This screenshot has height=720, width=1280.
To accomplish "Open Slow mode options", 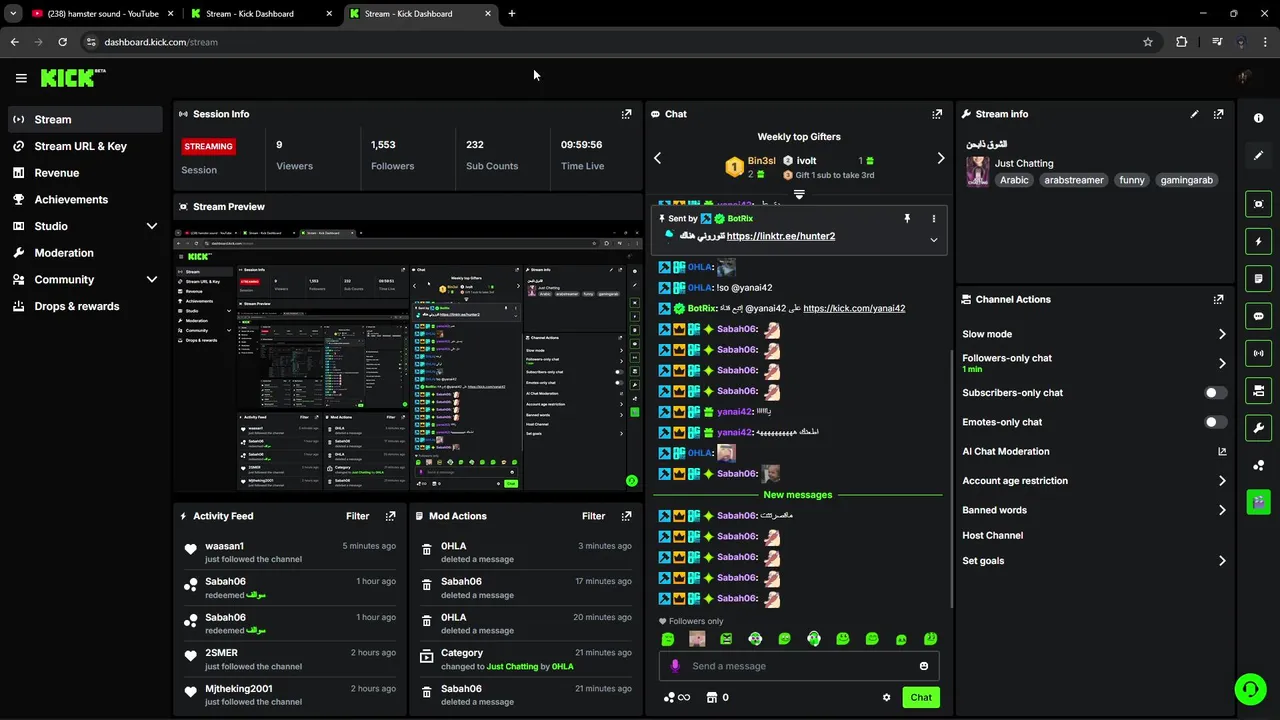I will pos(1094,334).
